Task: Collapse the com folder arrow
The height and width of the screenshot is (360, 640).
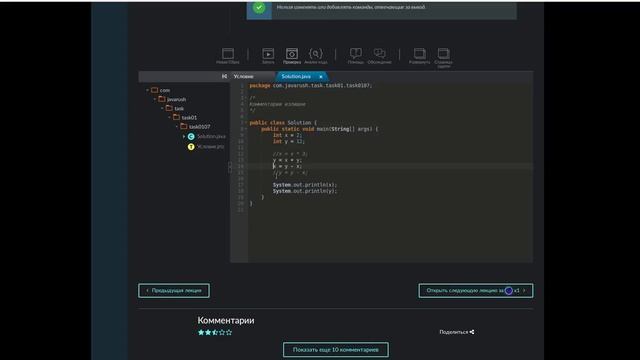Action: 148,90
